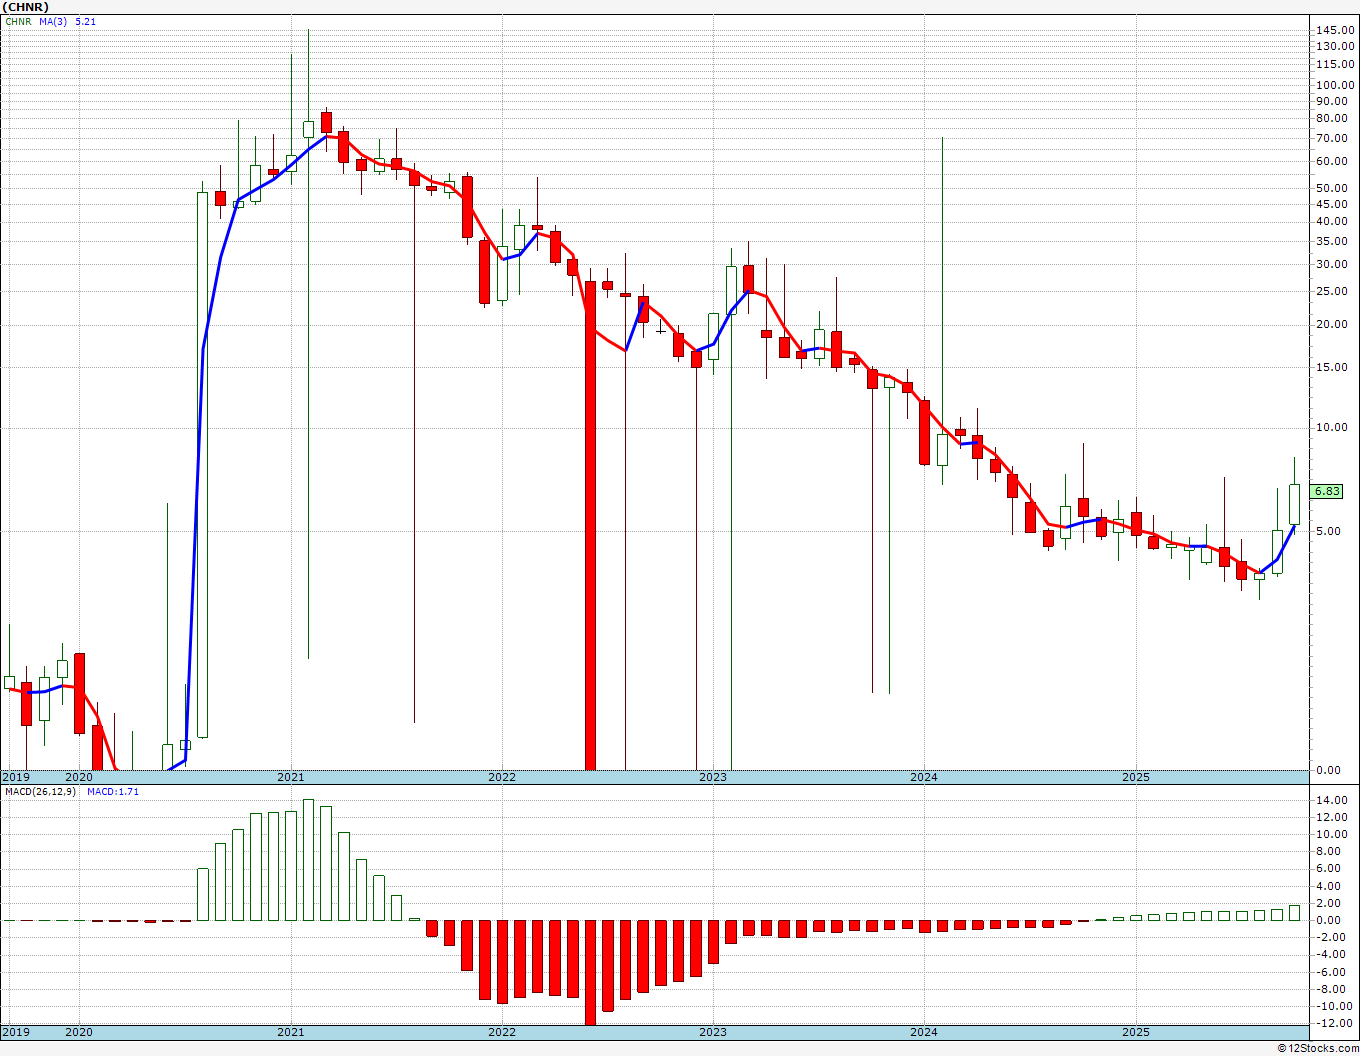
Task: Select the 2022 marker on price timeline
Action: pyautogui.click(x=502, y=777)
